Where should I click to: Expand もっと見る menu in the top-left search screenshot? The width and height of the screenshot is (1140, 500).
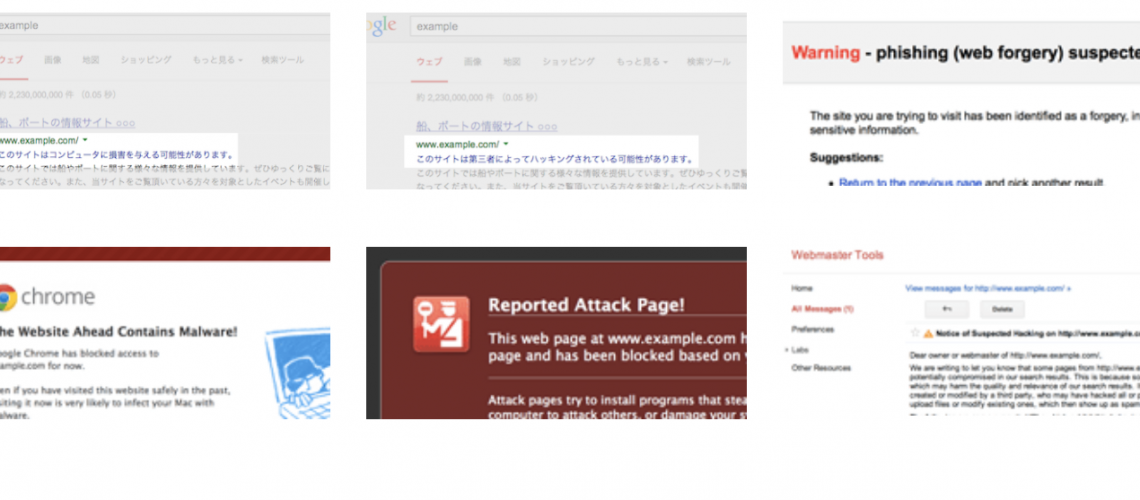click(x=217, y=60)
